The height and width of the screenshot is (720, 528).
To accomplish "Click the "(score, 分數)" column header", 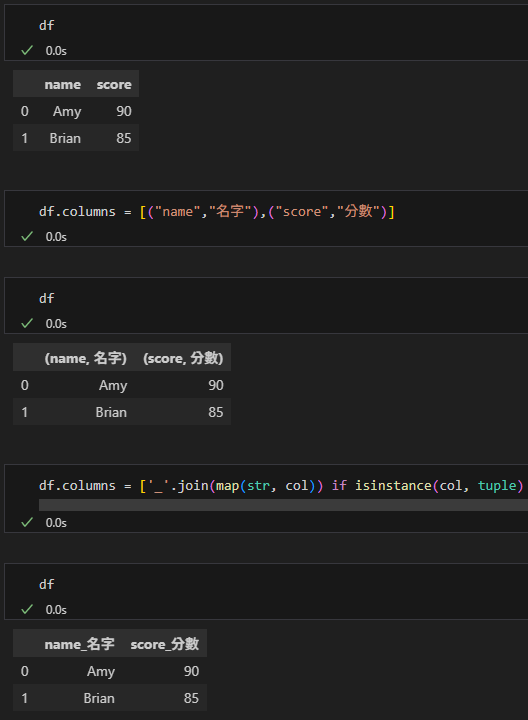I will pos(183,358).
